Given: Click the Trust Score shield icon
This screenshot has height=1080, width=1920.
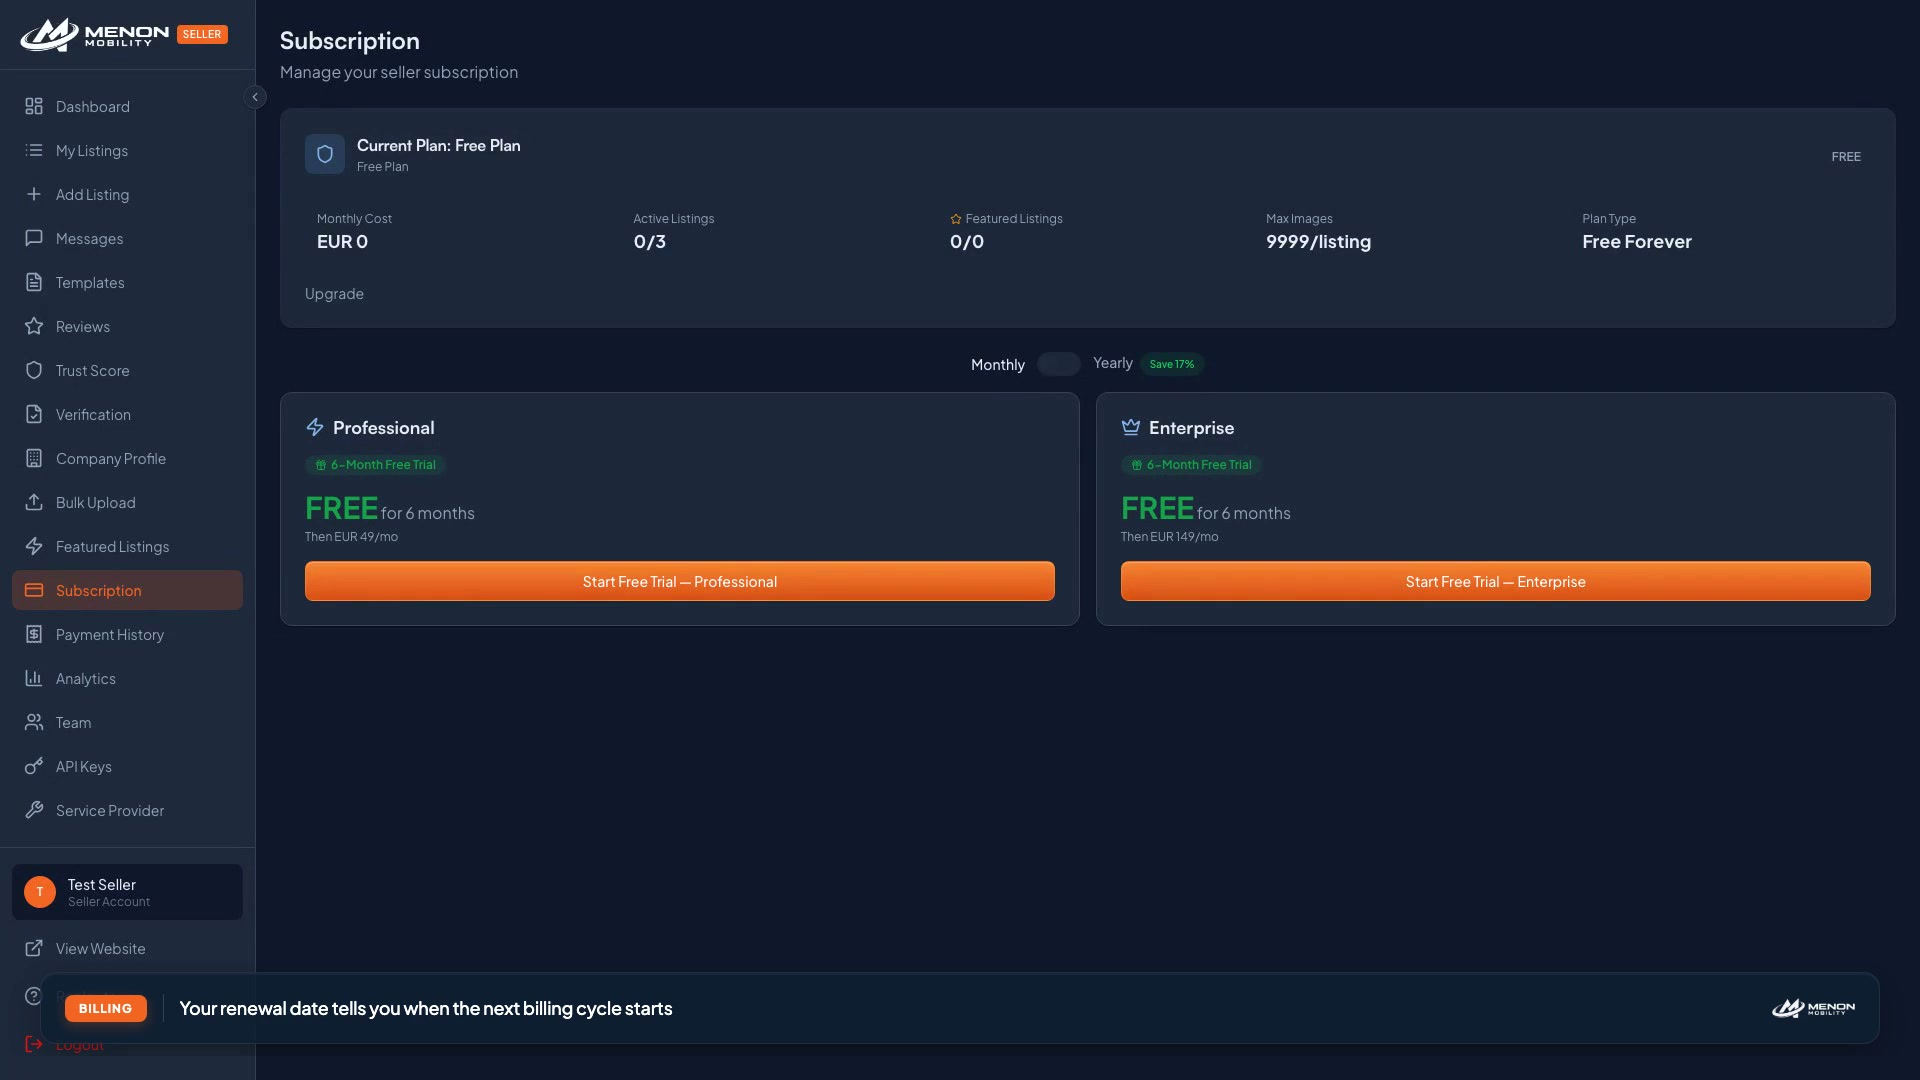Looking at the screenshot, I should click(x=34, y=370).
